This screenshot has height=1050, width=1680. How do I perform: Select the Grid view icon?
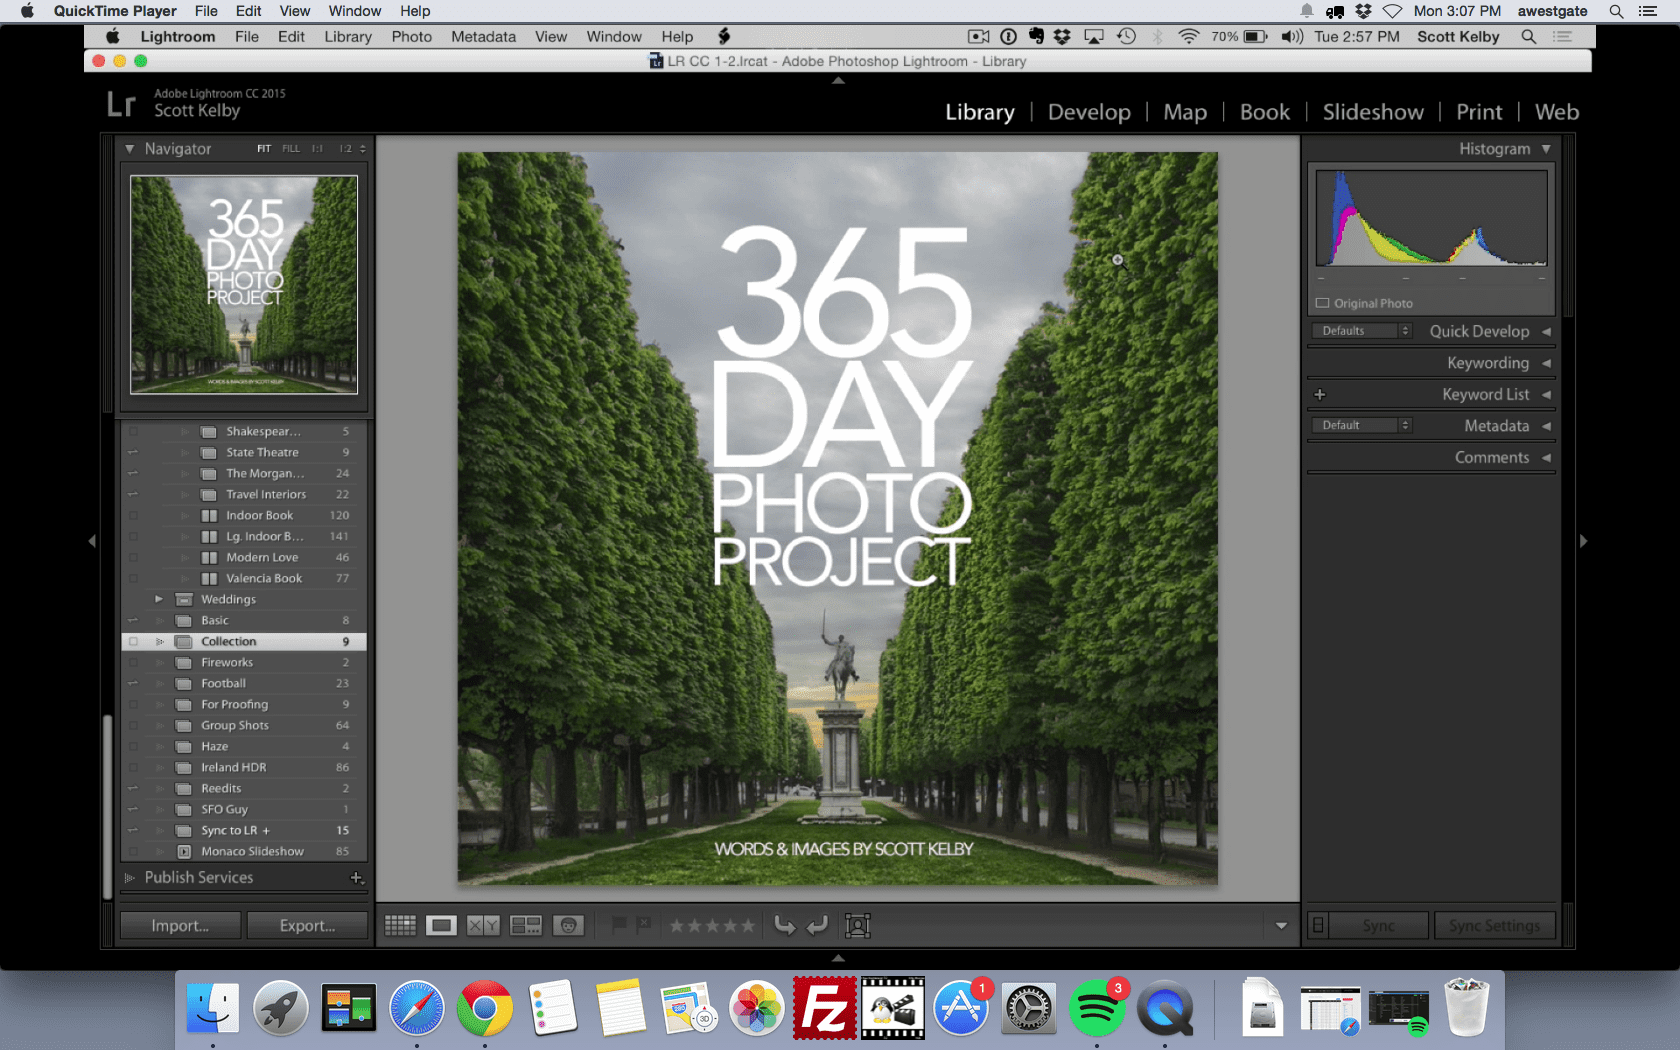(x=400, y=926)
